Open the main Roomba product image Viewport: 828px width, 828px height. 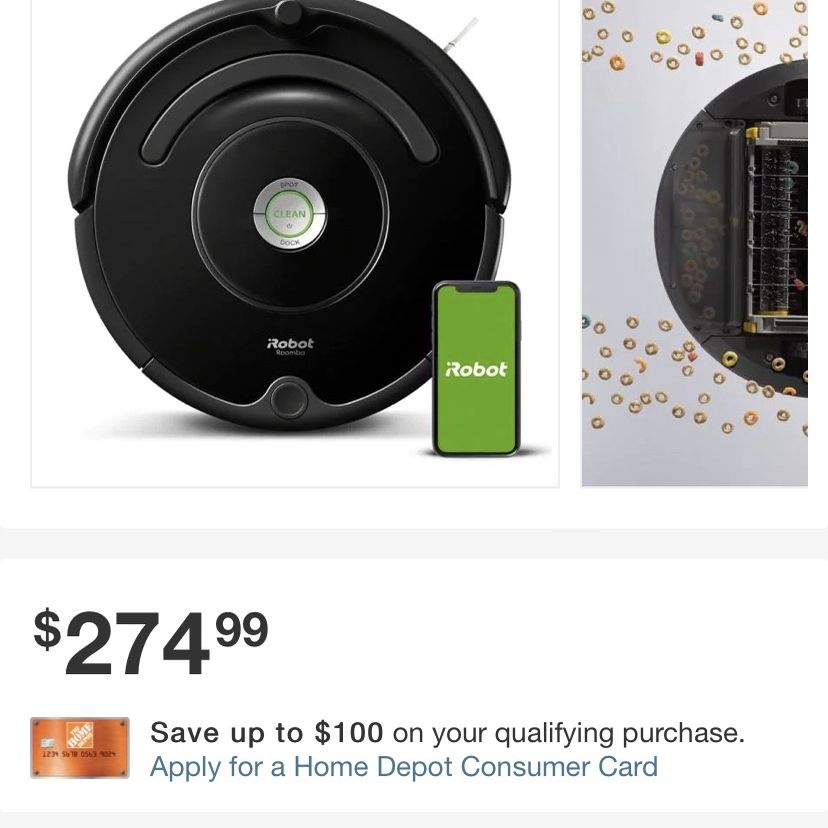pos(295,243)
